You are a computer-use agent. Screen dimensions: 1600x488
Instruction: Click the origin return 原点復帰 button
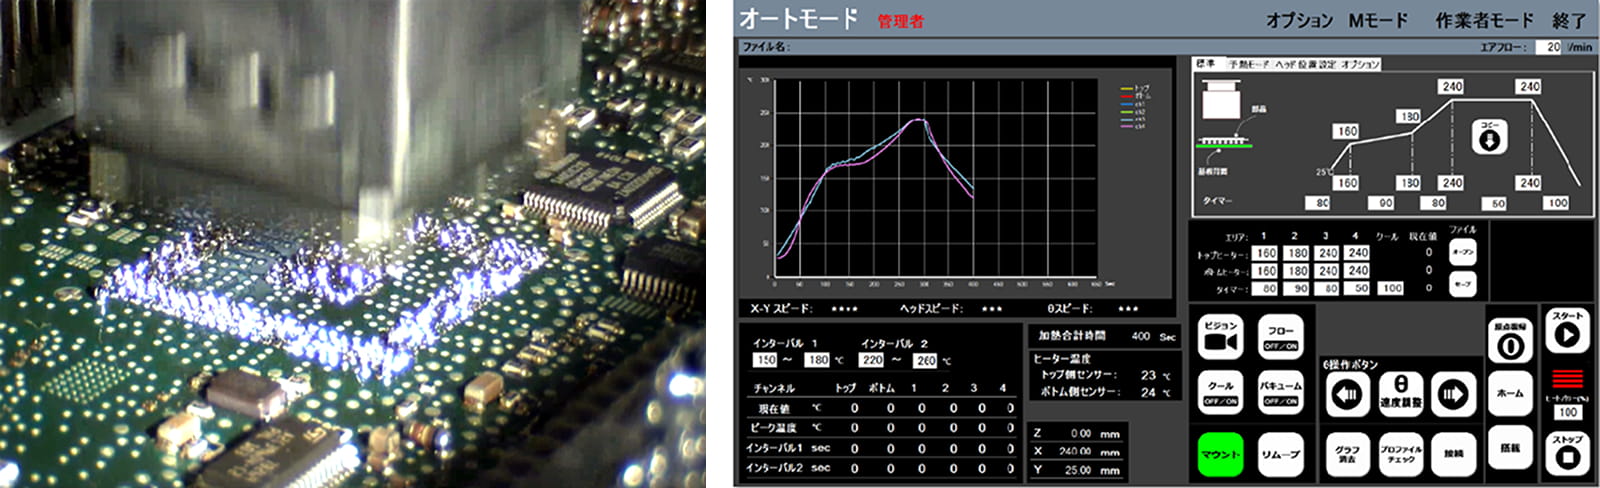pyautogui.click(x=1510, y=340)
